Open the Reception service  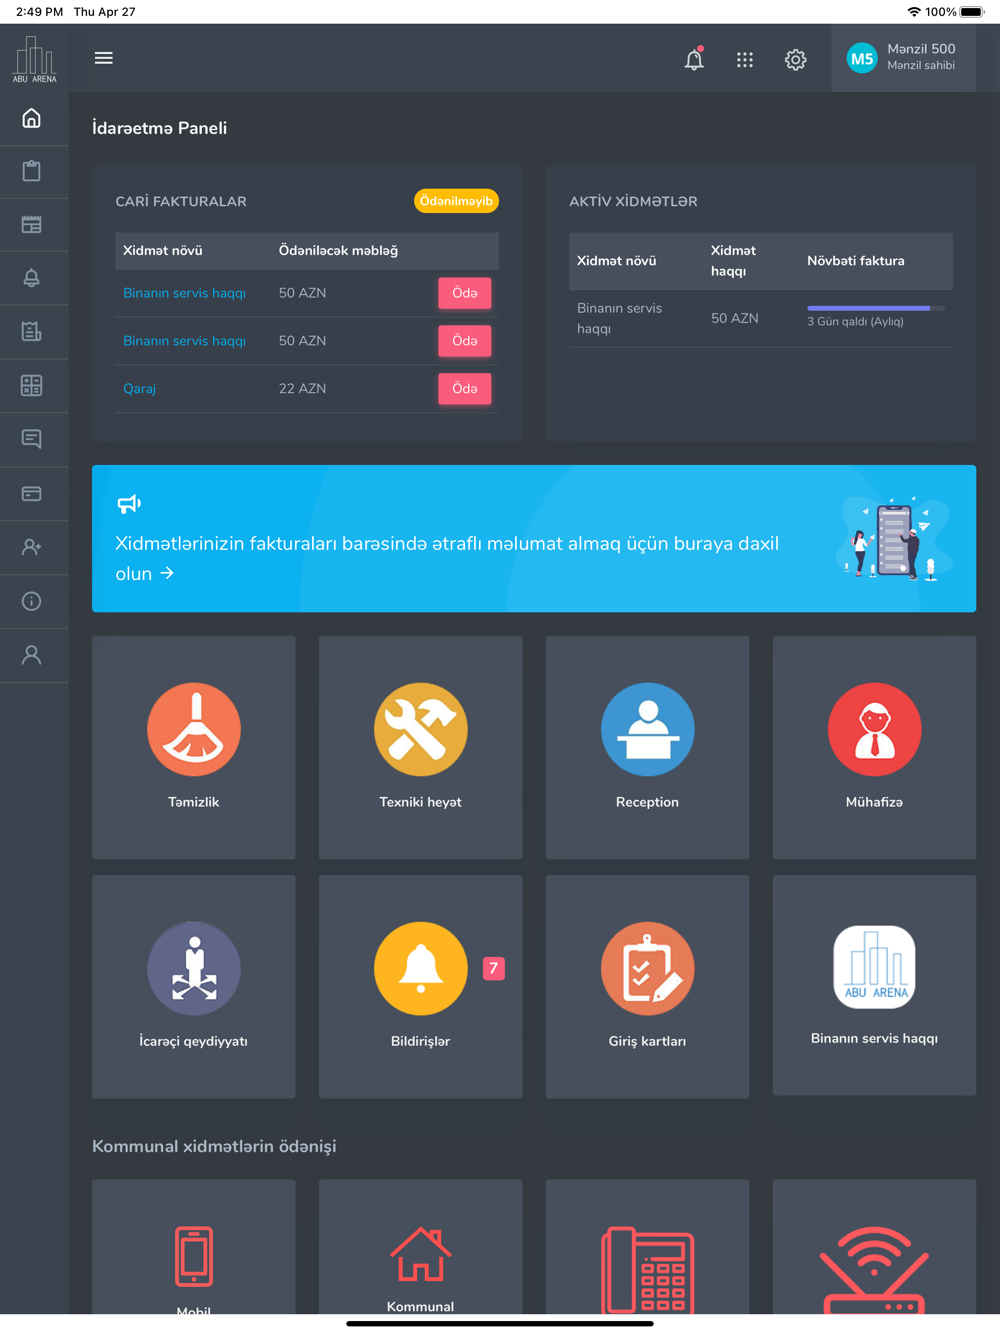(x=648, y=747)
